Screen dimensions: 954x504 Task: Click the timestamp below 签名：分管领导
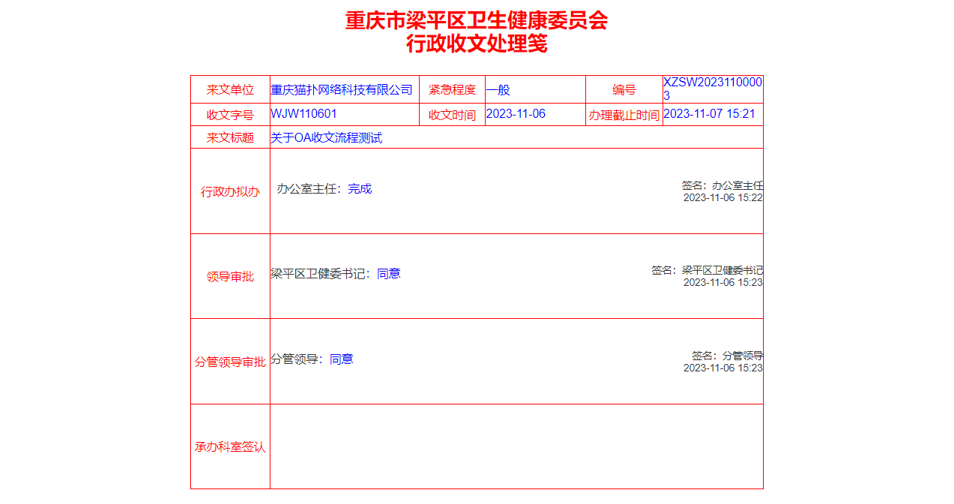(x=723, y=368)
